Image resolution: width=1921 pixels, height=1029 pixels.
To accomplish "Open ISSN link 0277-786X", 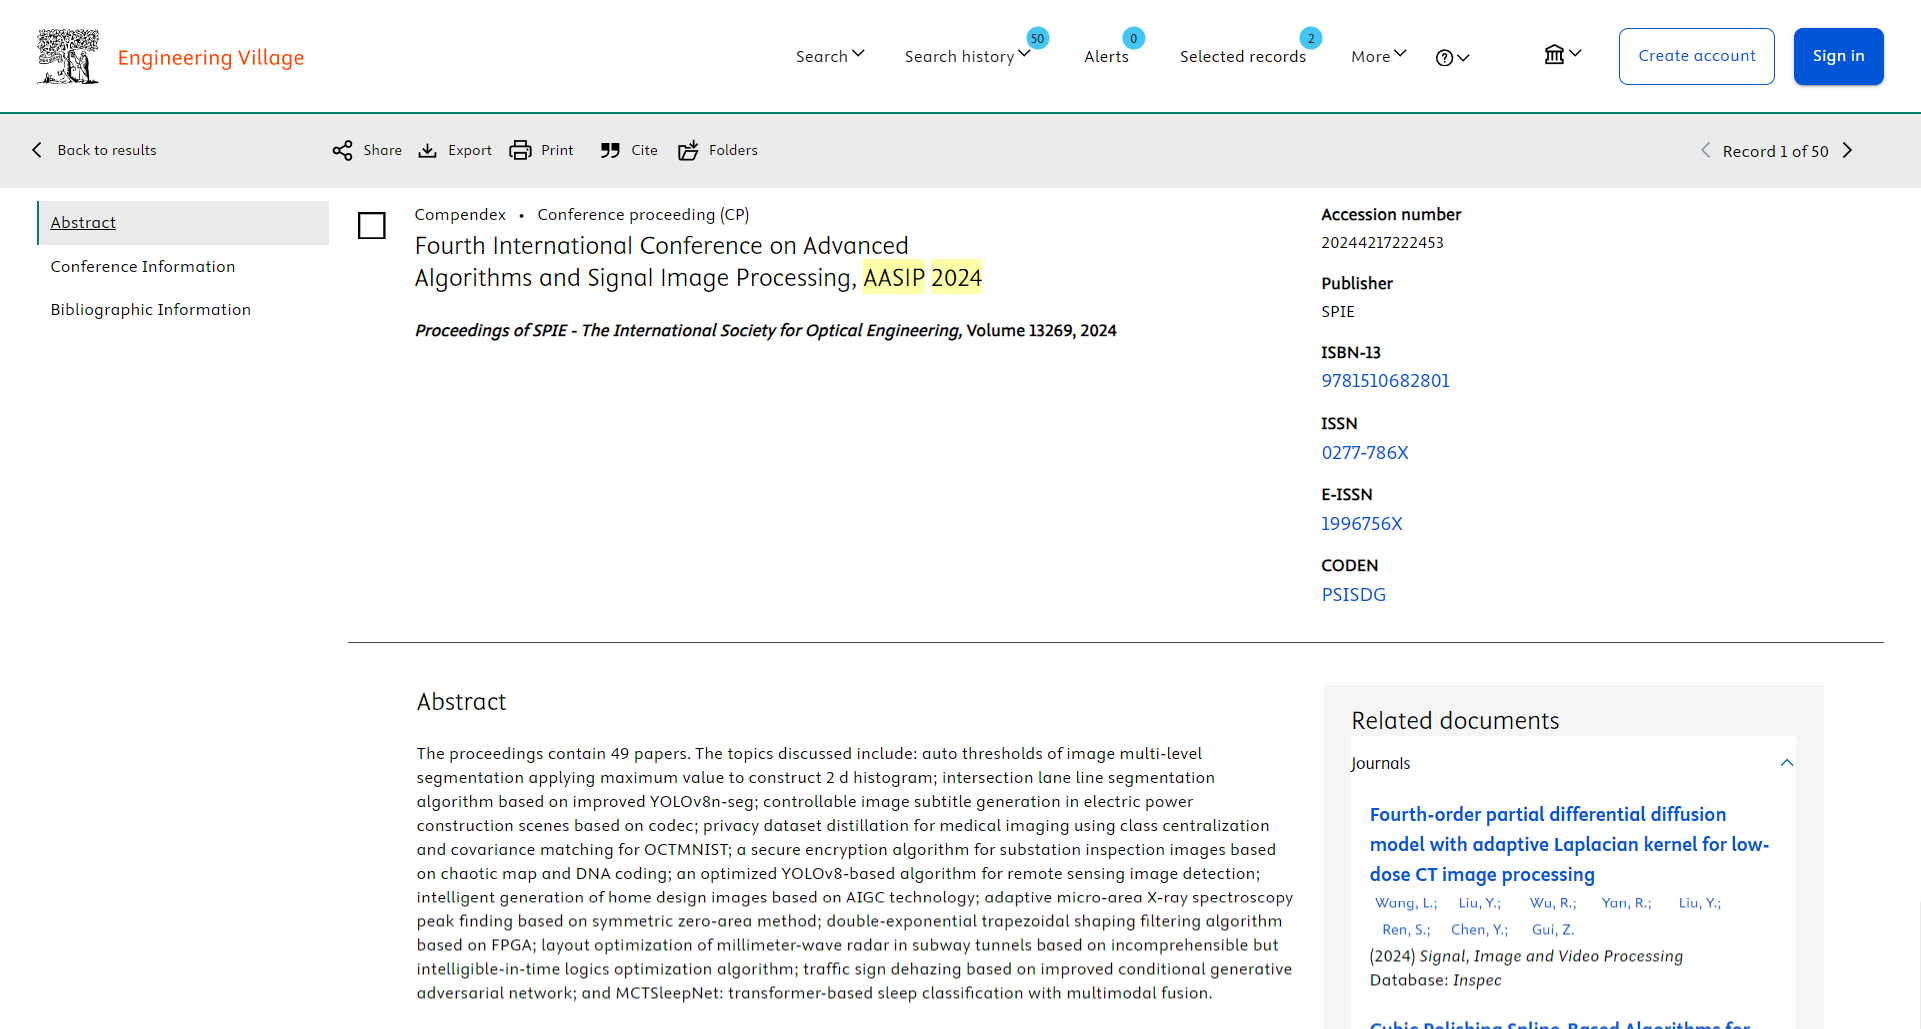I will (x=1365, y=453).
